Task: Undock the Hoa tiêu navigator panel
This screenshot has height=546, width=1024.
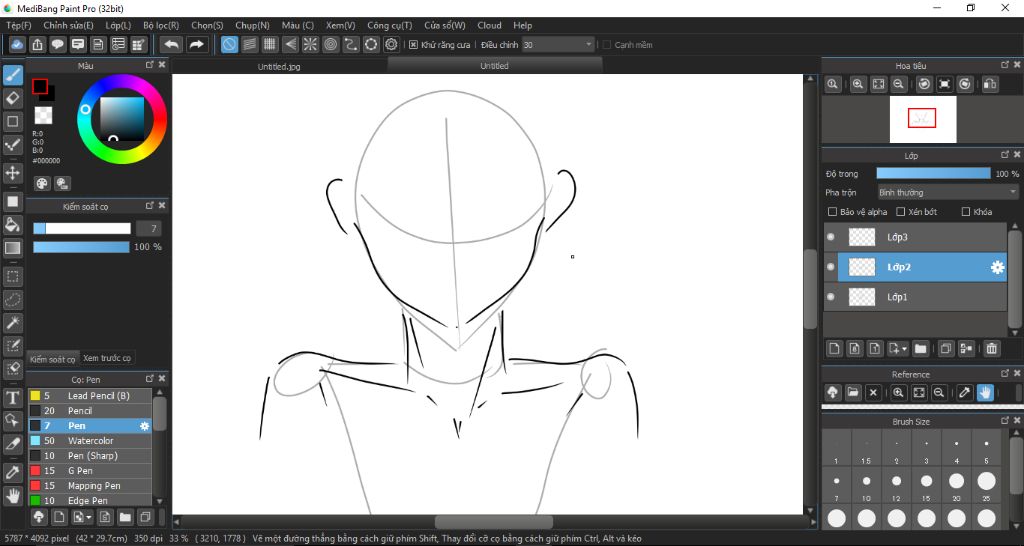Action: [1005, 65]
